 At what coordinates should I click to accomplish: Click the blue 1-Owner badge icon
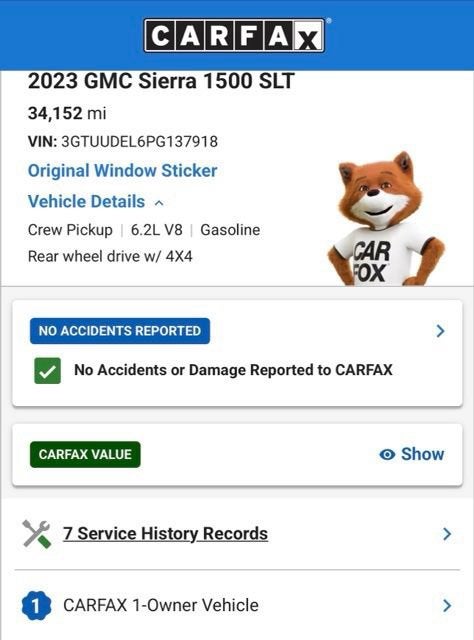tap(36, 605)
